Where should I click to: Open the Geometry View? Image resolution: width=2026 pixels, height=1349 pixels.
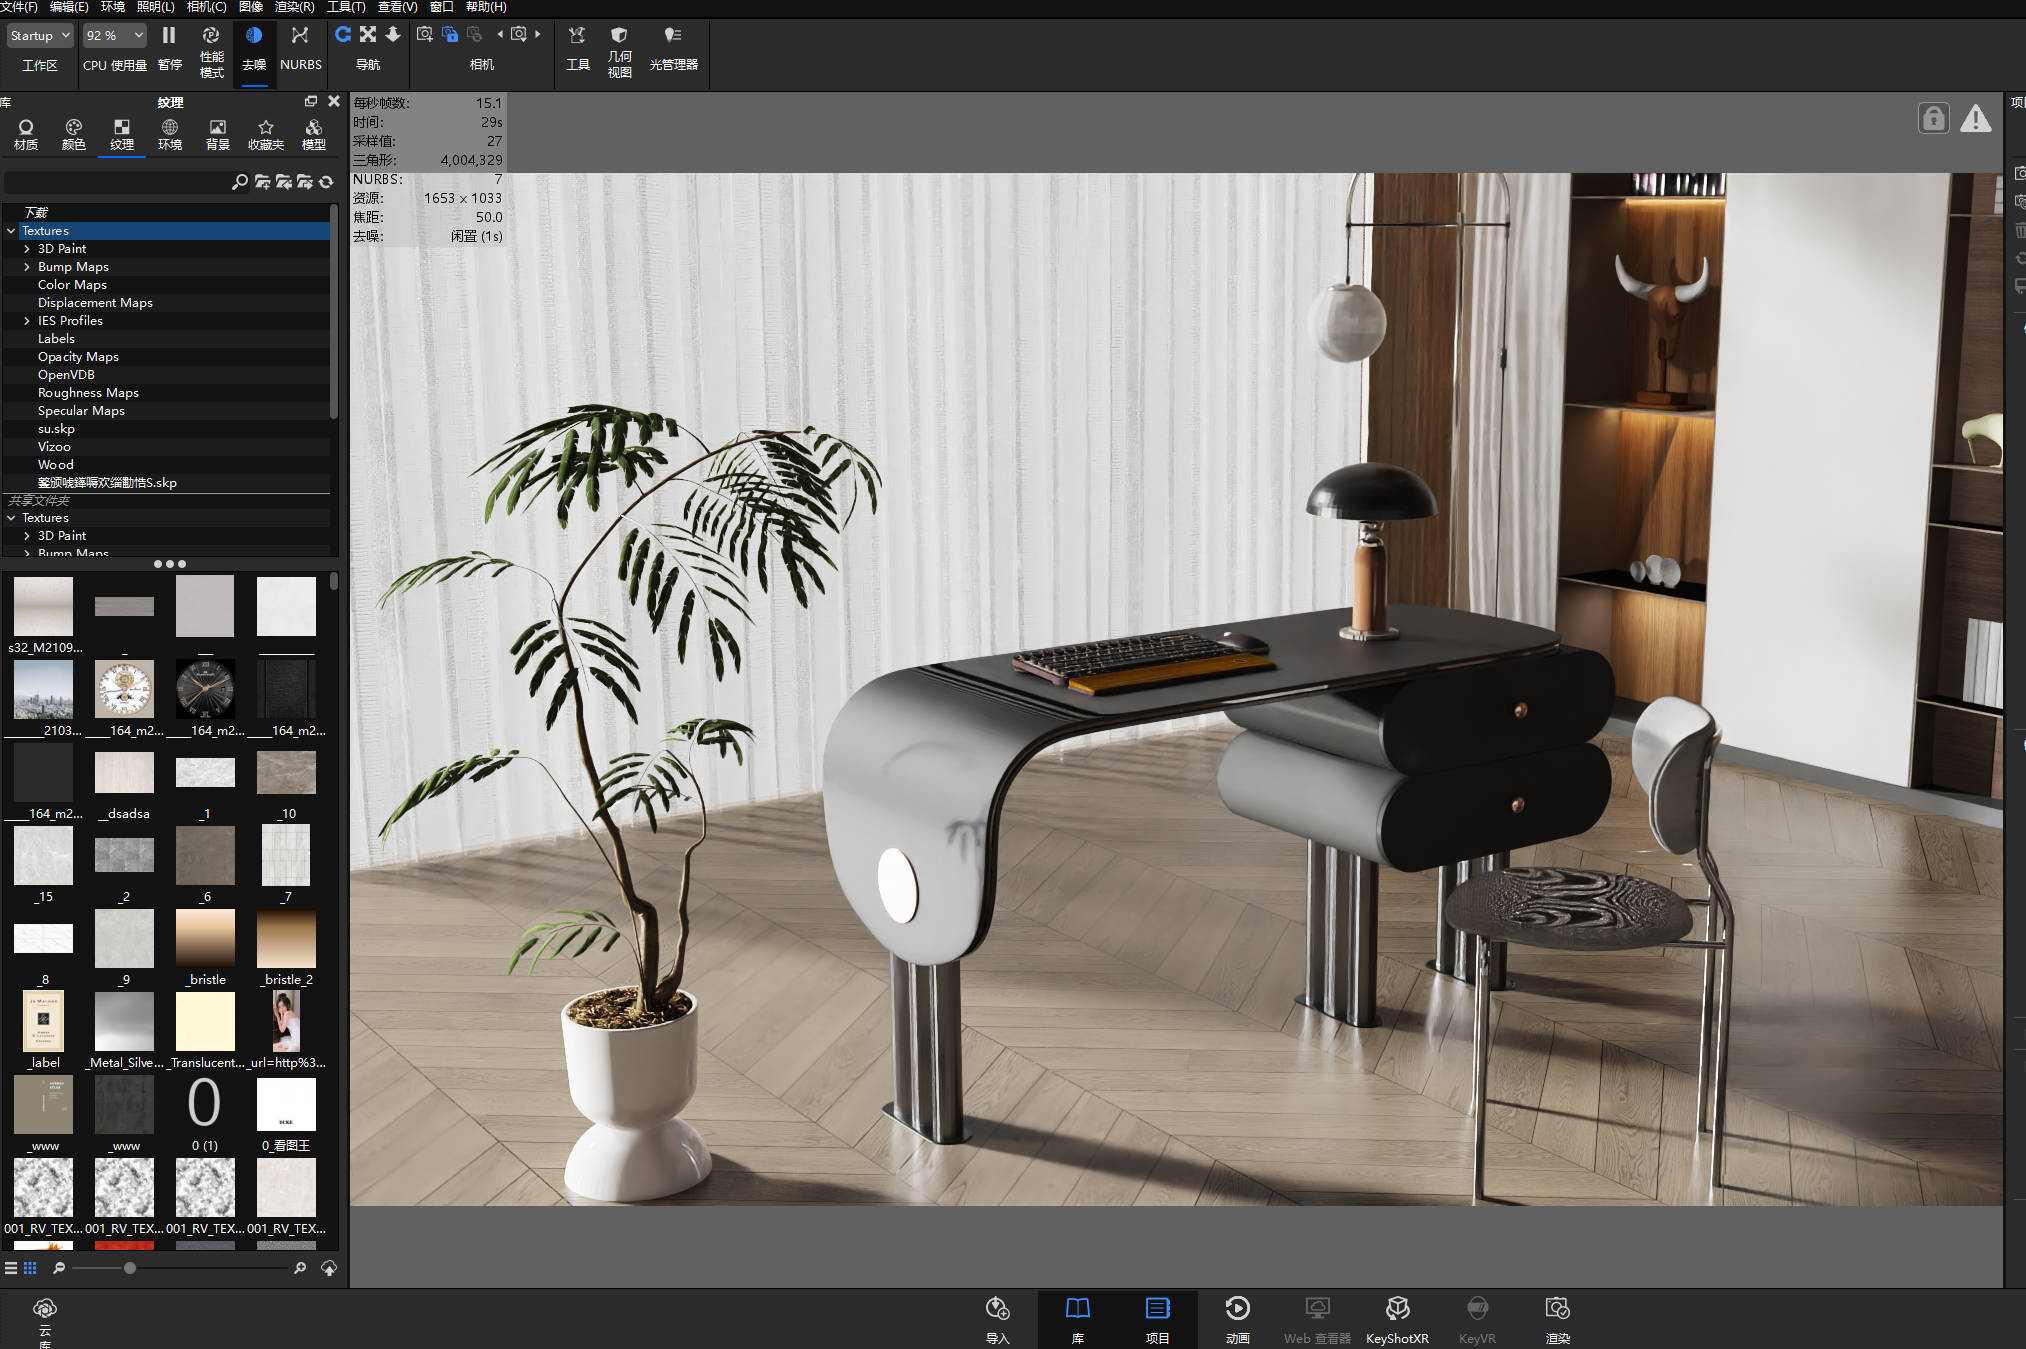click(619, 51)
